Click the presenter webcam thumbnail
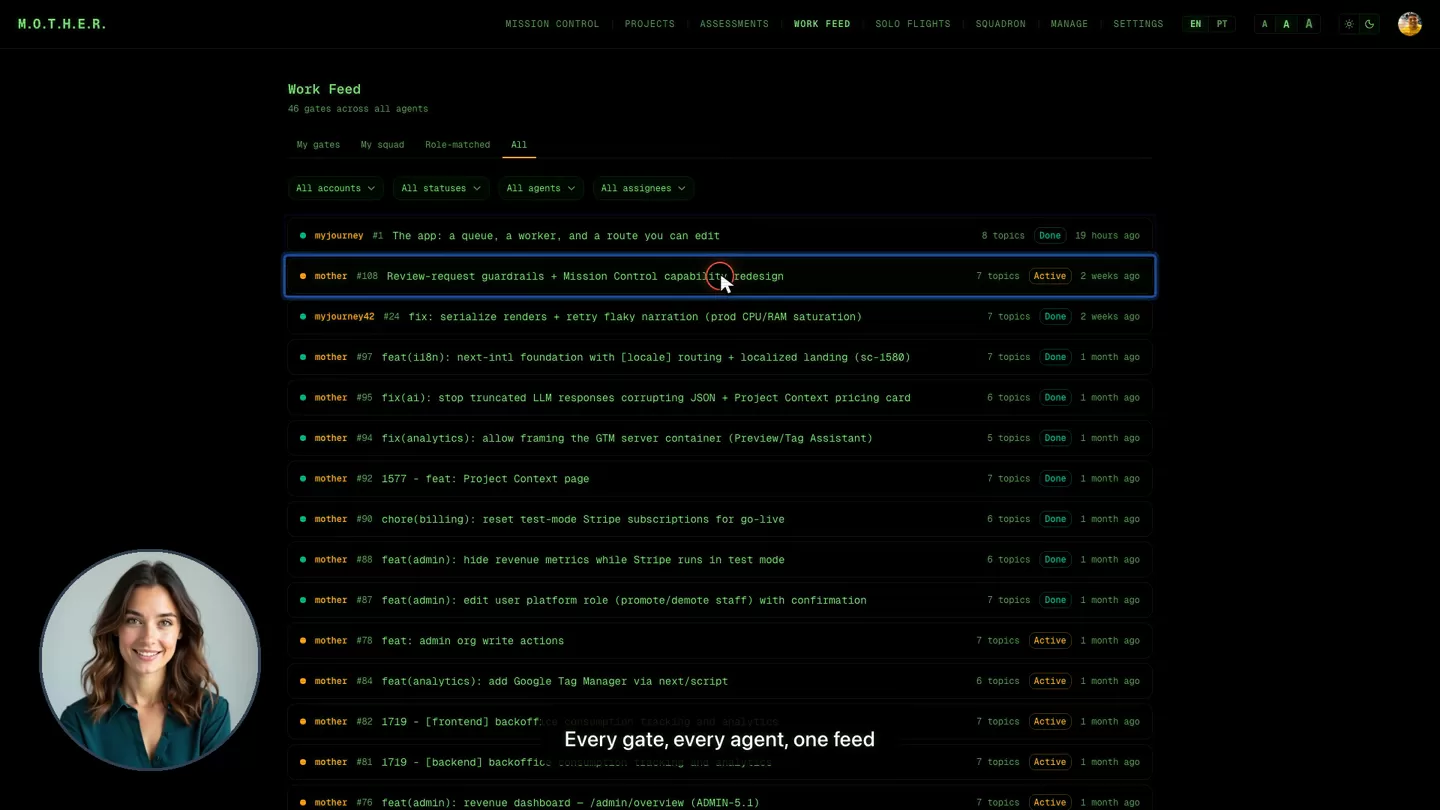Screen dimensions: 1440x810 point(150,660)
